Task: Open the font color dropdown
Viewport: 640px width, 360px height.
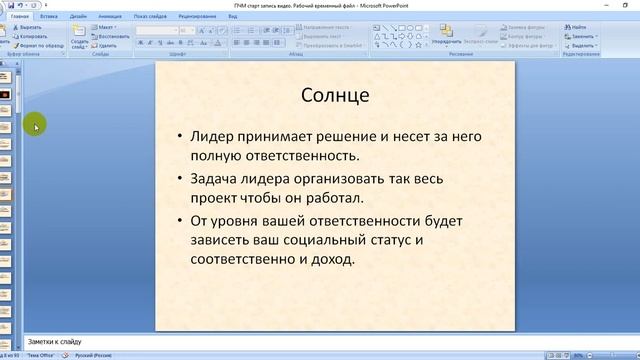Action: tap(218, 43)
